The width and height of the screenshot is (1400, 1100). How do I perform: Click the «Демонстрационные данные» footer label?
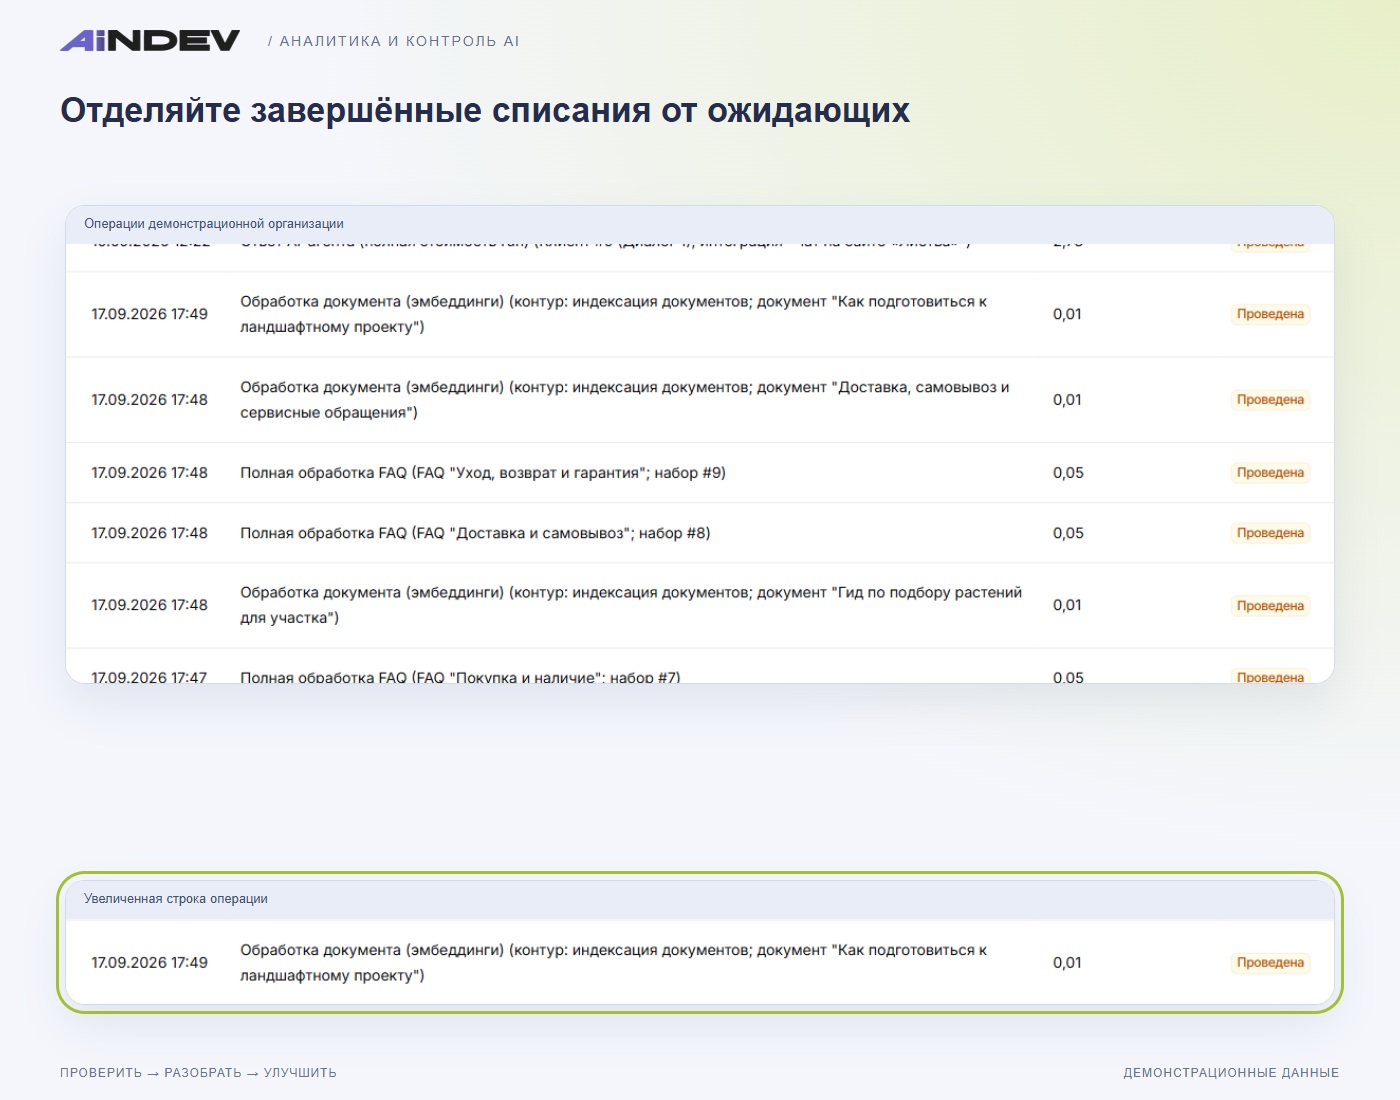coord(1231,1073)
